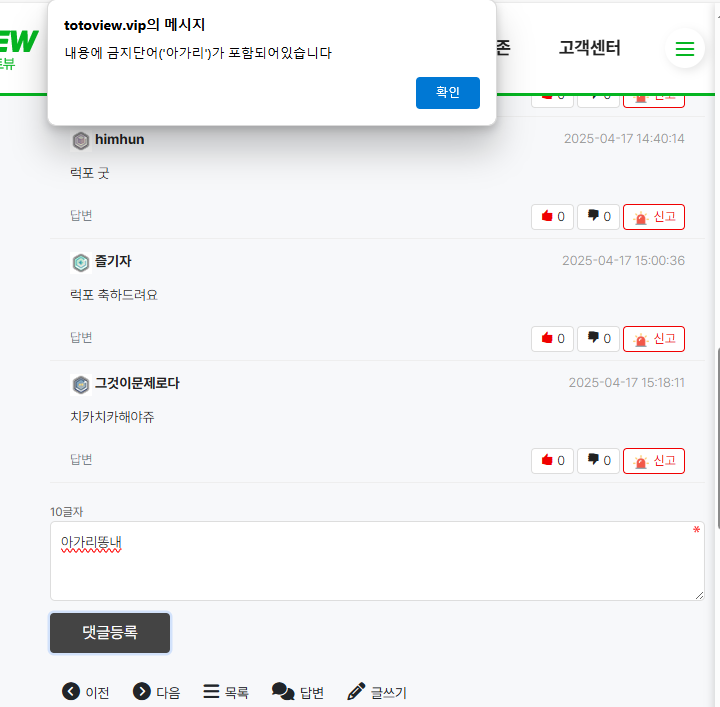Open the green hamburger menu
This screenshot has height=707, width=720.
(684, 48)
